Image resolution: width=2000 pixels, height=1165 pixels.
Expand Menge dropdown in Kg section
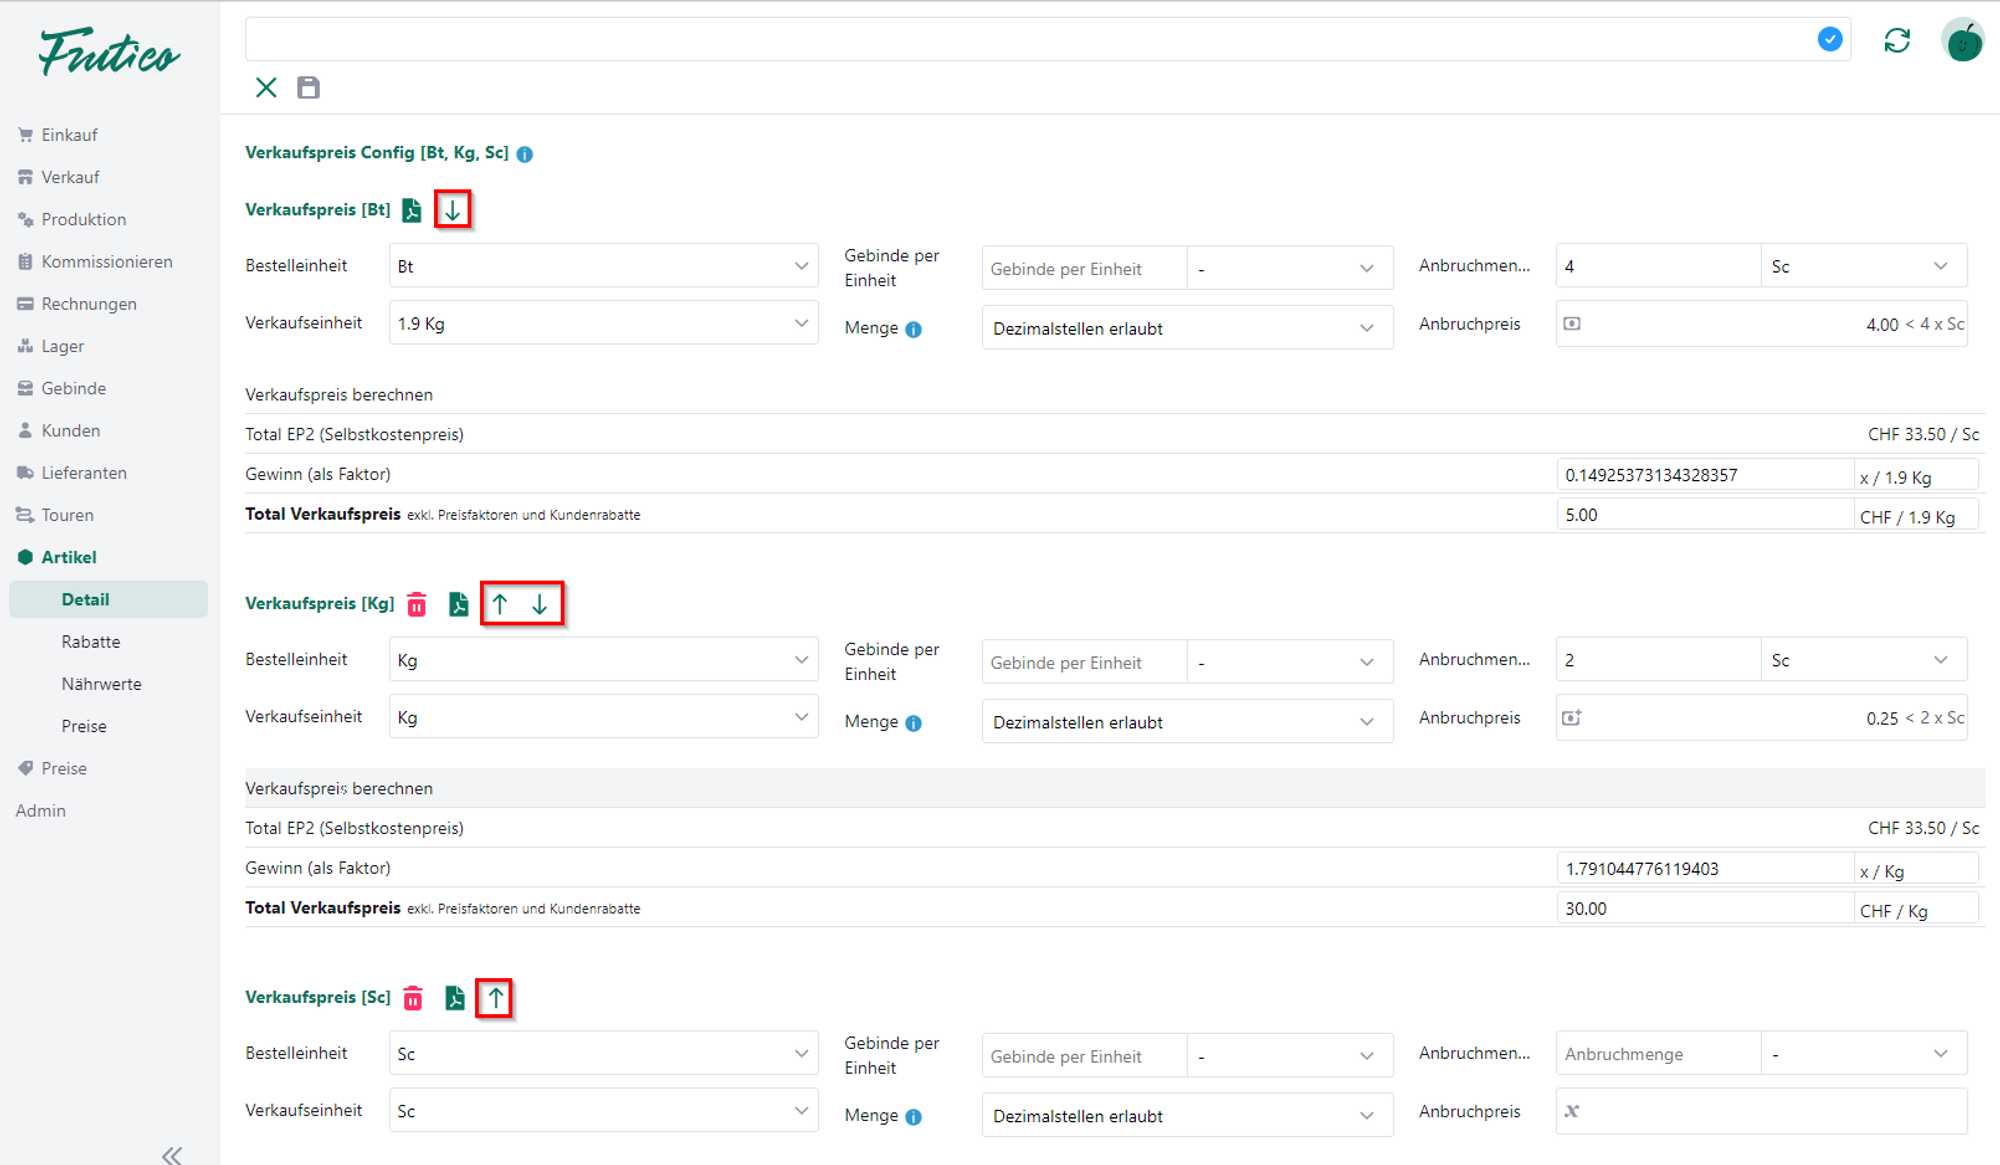click(1186, 722)
